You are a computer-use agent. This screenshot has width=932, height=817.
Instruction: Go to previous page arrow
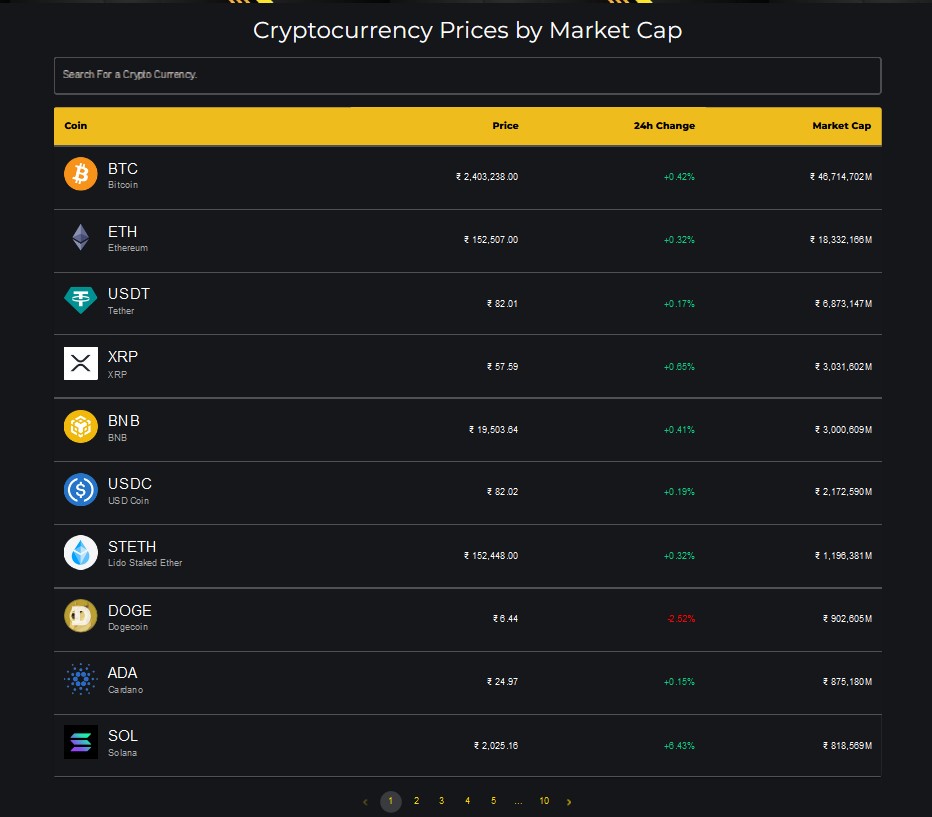pos(365,802)
